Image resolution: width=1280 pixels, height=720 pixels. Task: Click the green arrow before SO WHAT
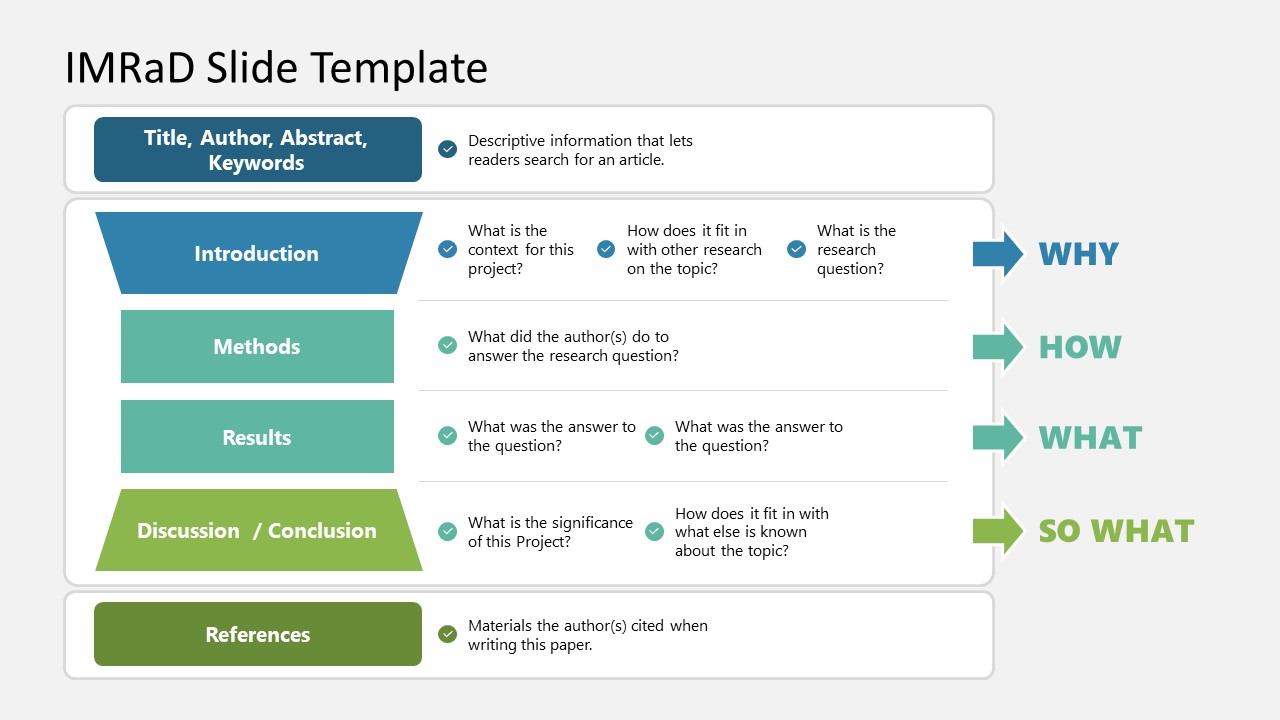point(998,531)
